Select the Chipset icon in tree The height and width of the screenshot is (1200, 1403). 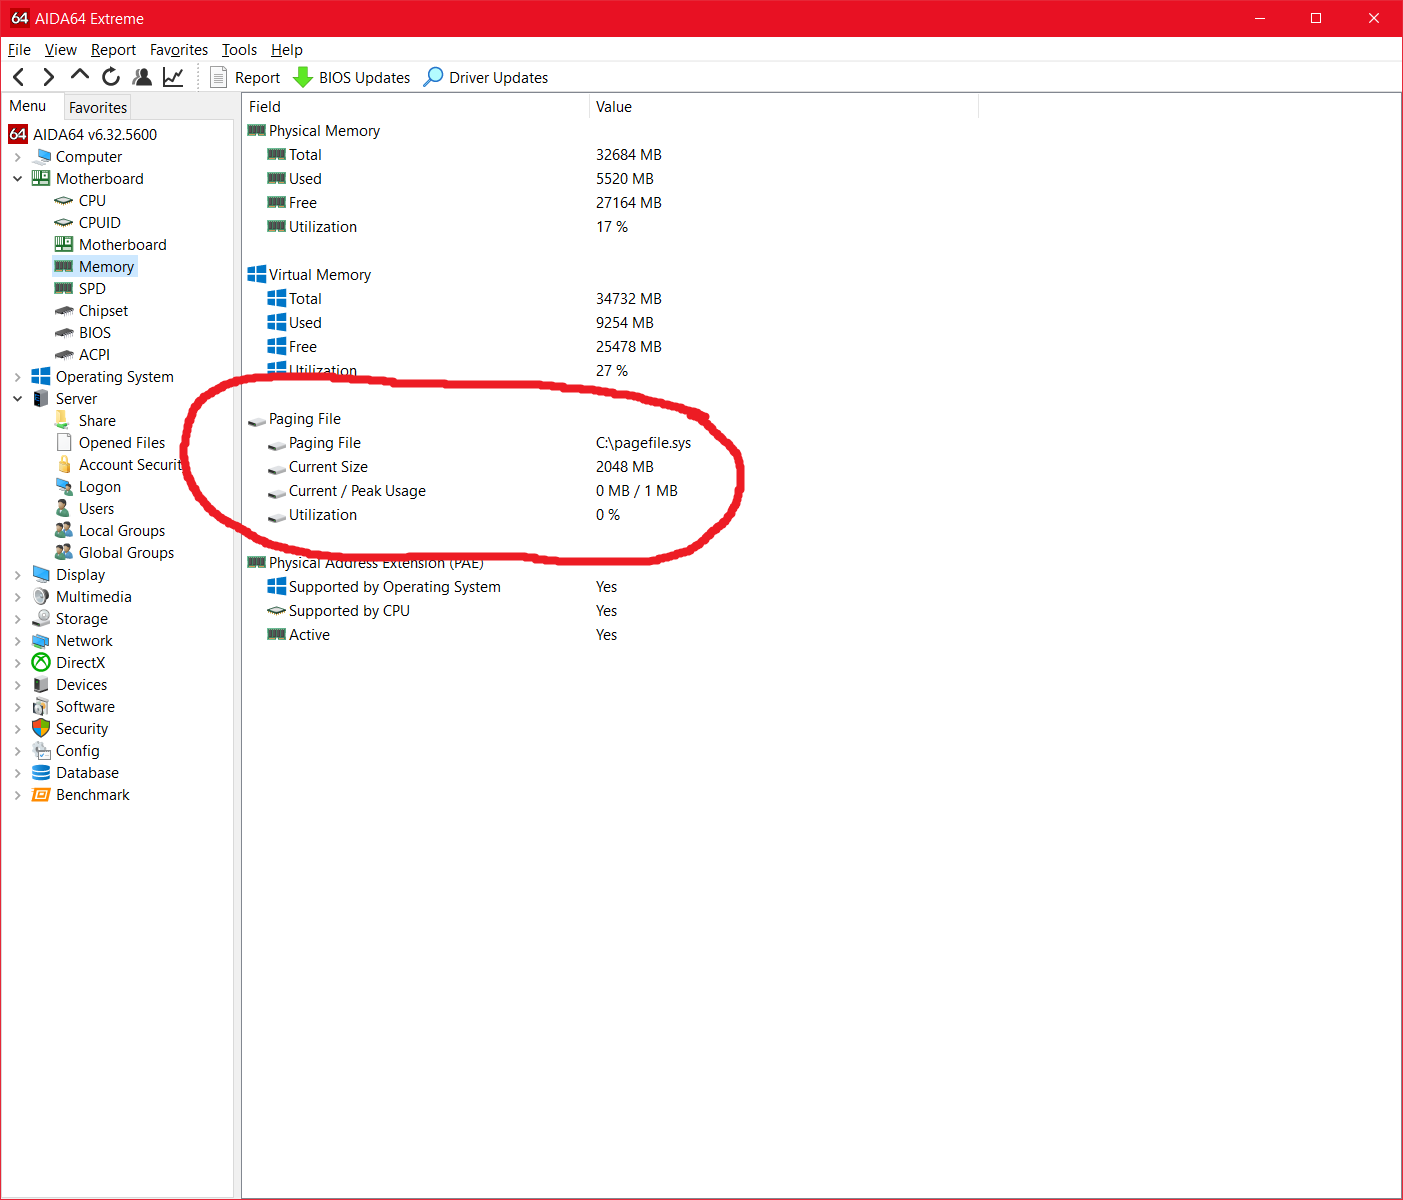click(64, 311)
